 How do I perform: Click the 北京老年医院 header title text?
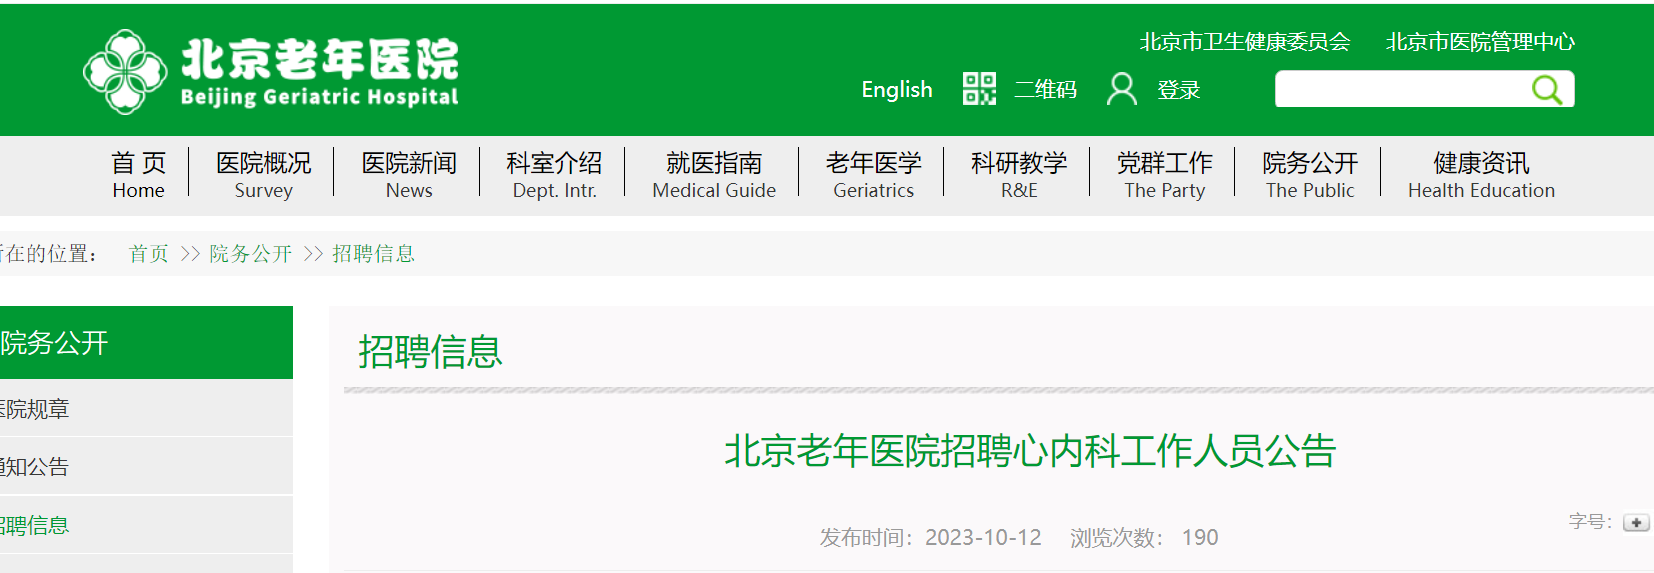[x=320, y=59]
